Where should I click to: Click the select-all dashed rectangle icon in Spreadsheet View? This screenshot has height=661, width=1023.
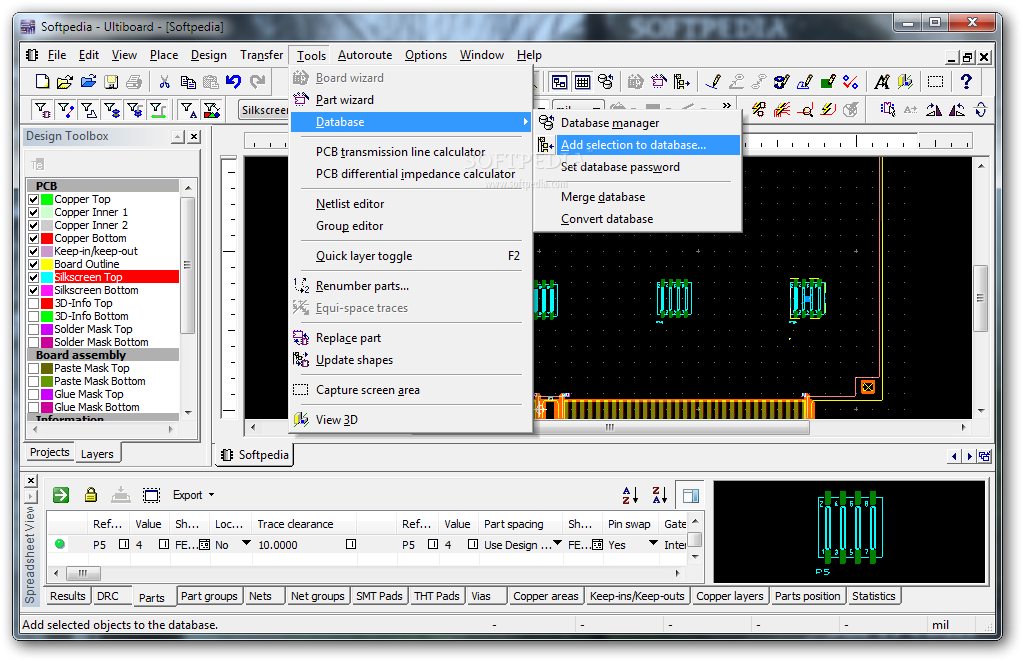click(x=151, y=495)
